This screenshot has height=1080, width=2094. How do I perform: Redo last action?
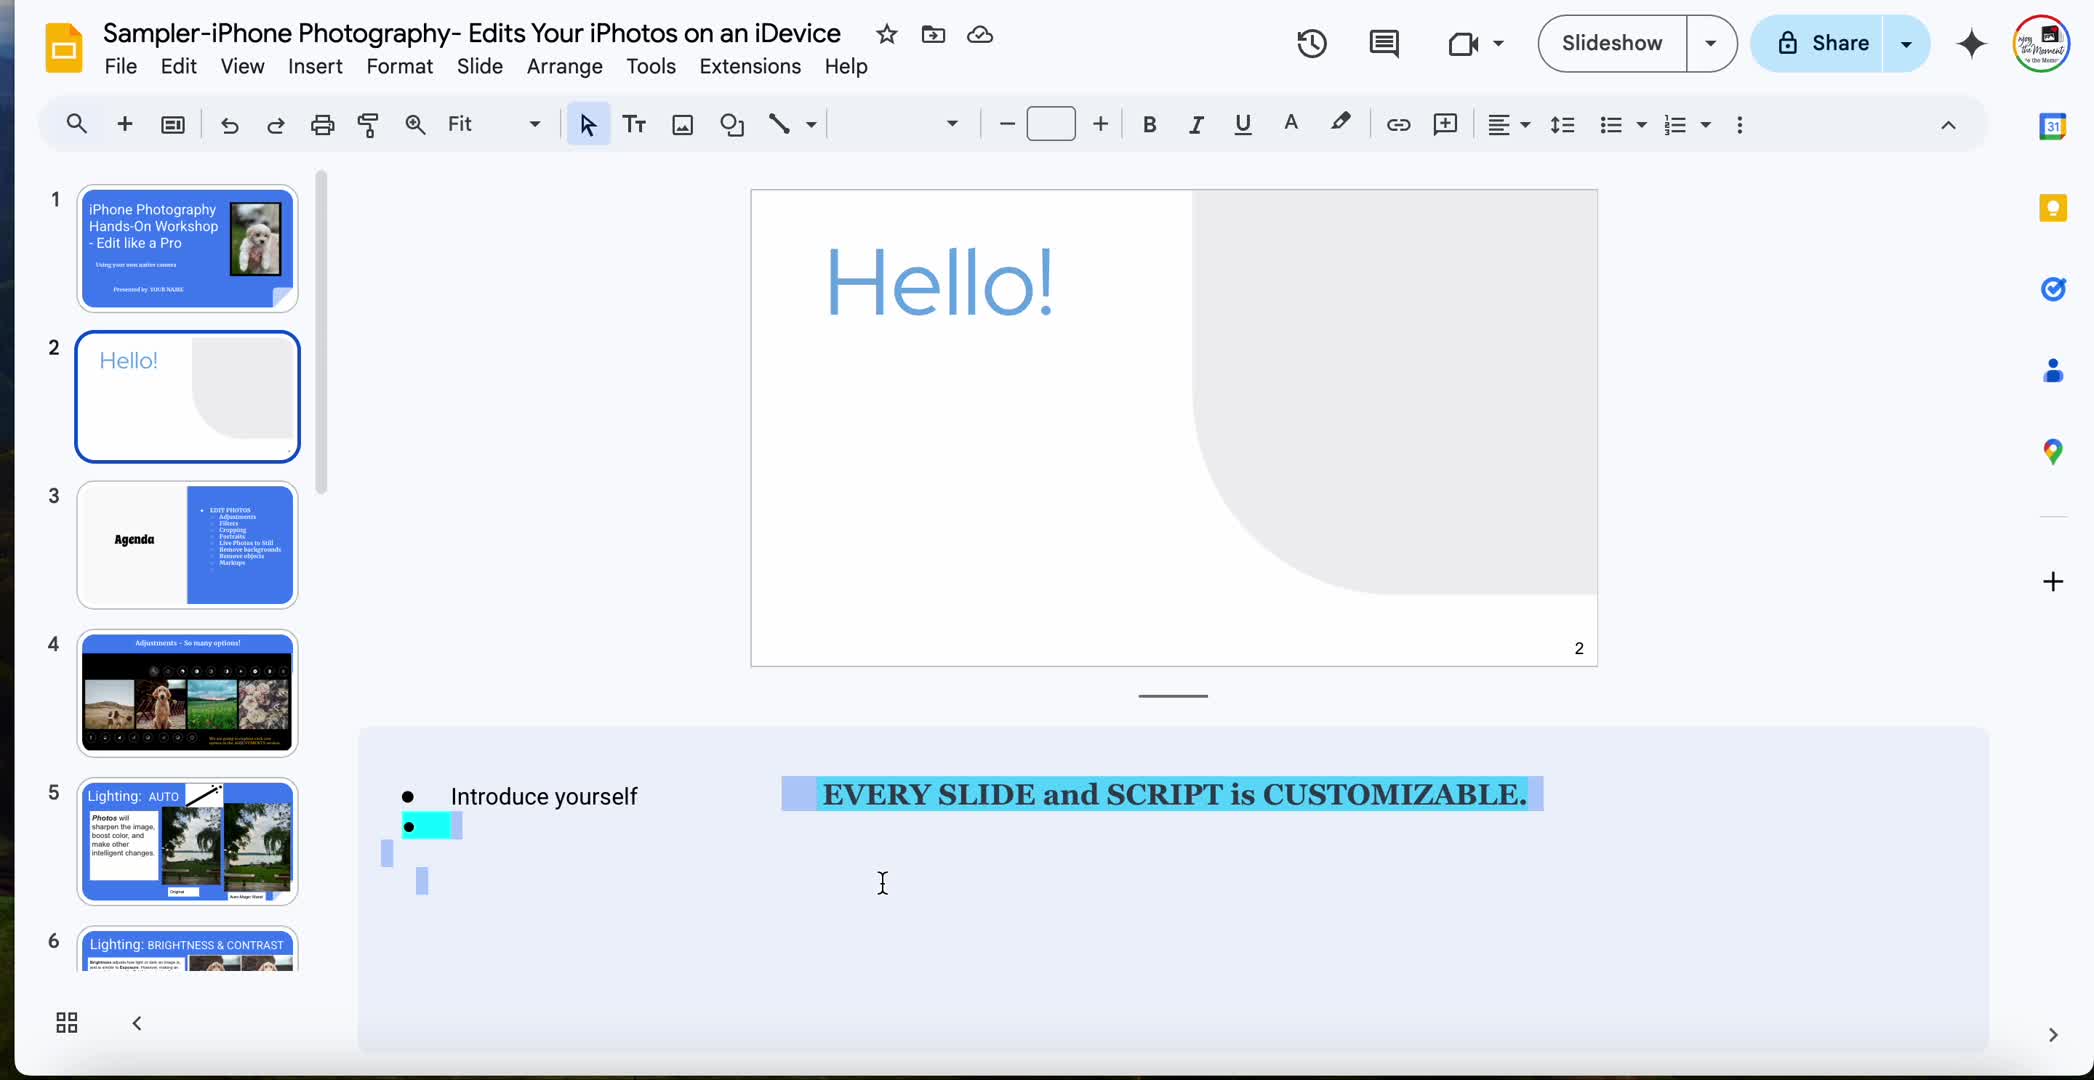click(x=276, y=124)
